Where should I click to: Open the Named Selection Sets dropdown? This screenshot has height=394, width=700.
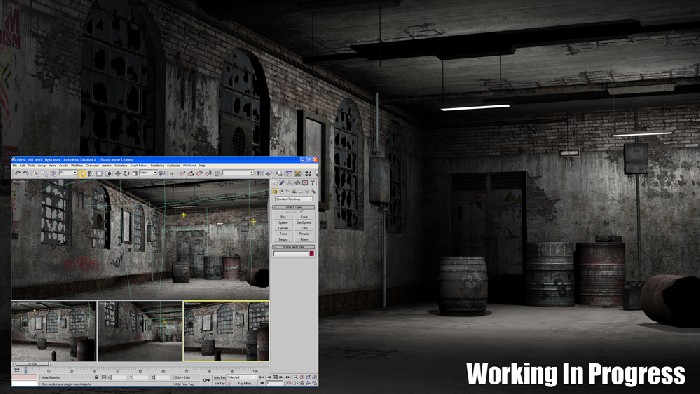click(238, 173)
